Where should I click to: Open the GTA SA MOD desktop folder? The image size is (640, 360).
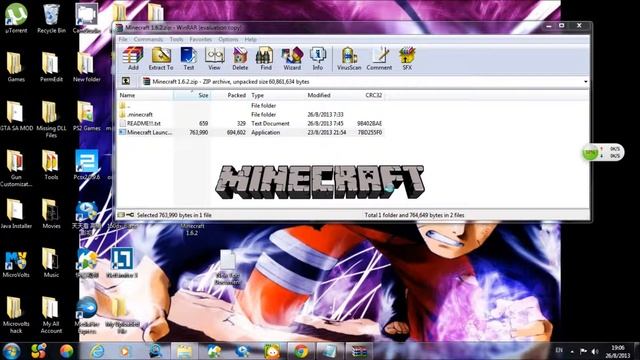click(x=16, y=116)
